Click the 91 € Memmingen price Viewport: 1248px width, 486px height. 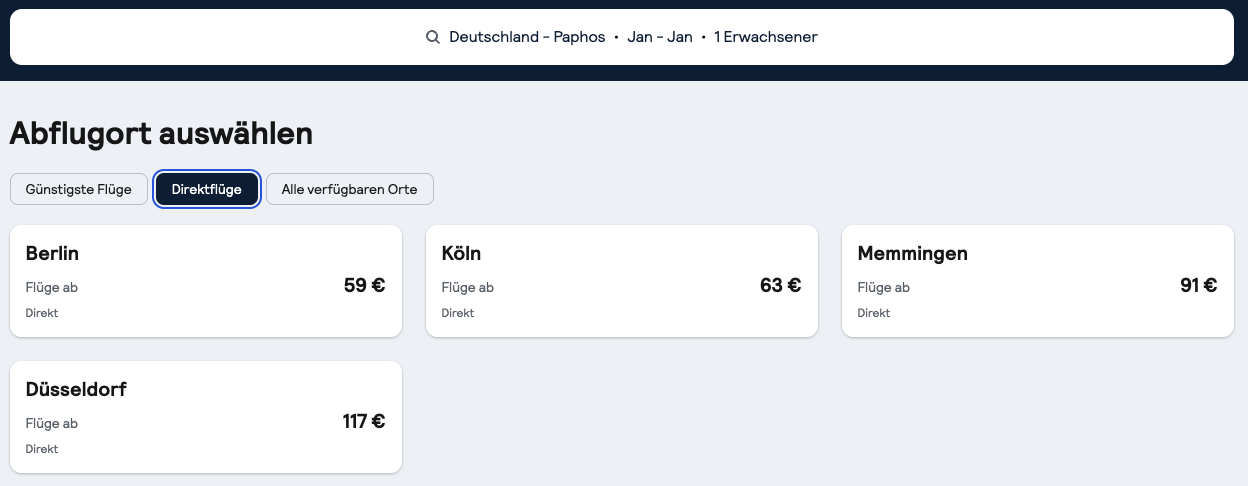(1198, 285)
